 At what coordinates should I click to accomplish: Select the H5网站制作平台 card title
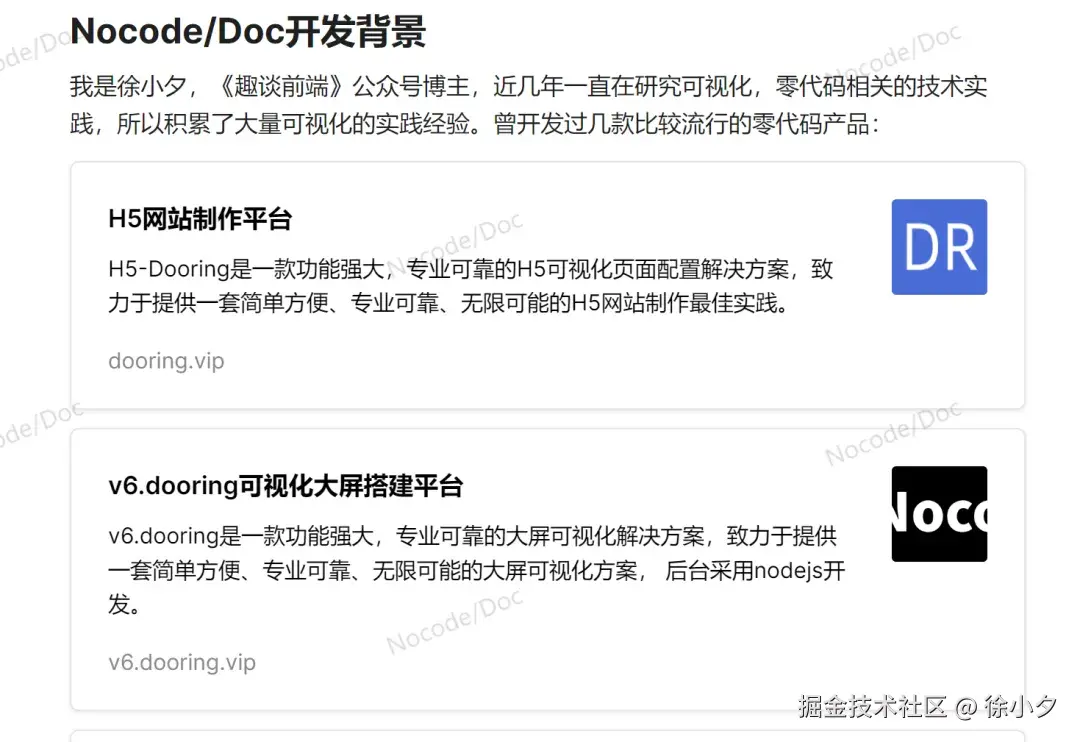pyautogui.click(x=200, y=219)
